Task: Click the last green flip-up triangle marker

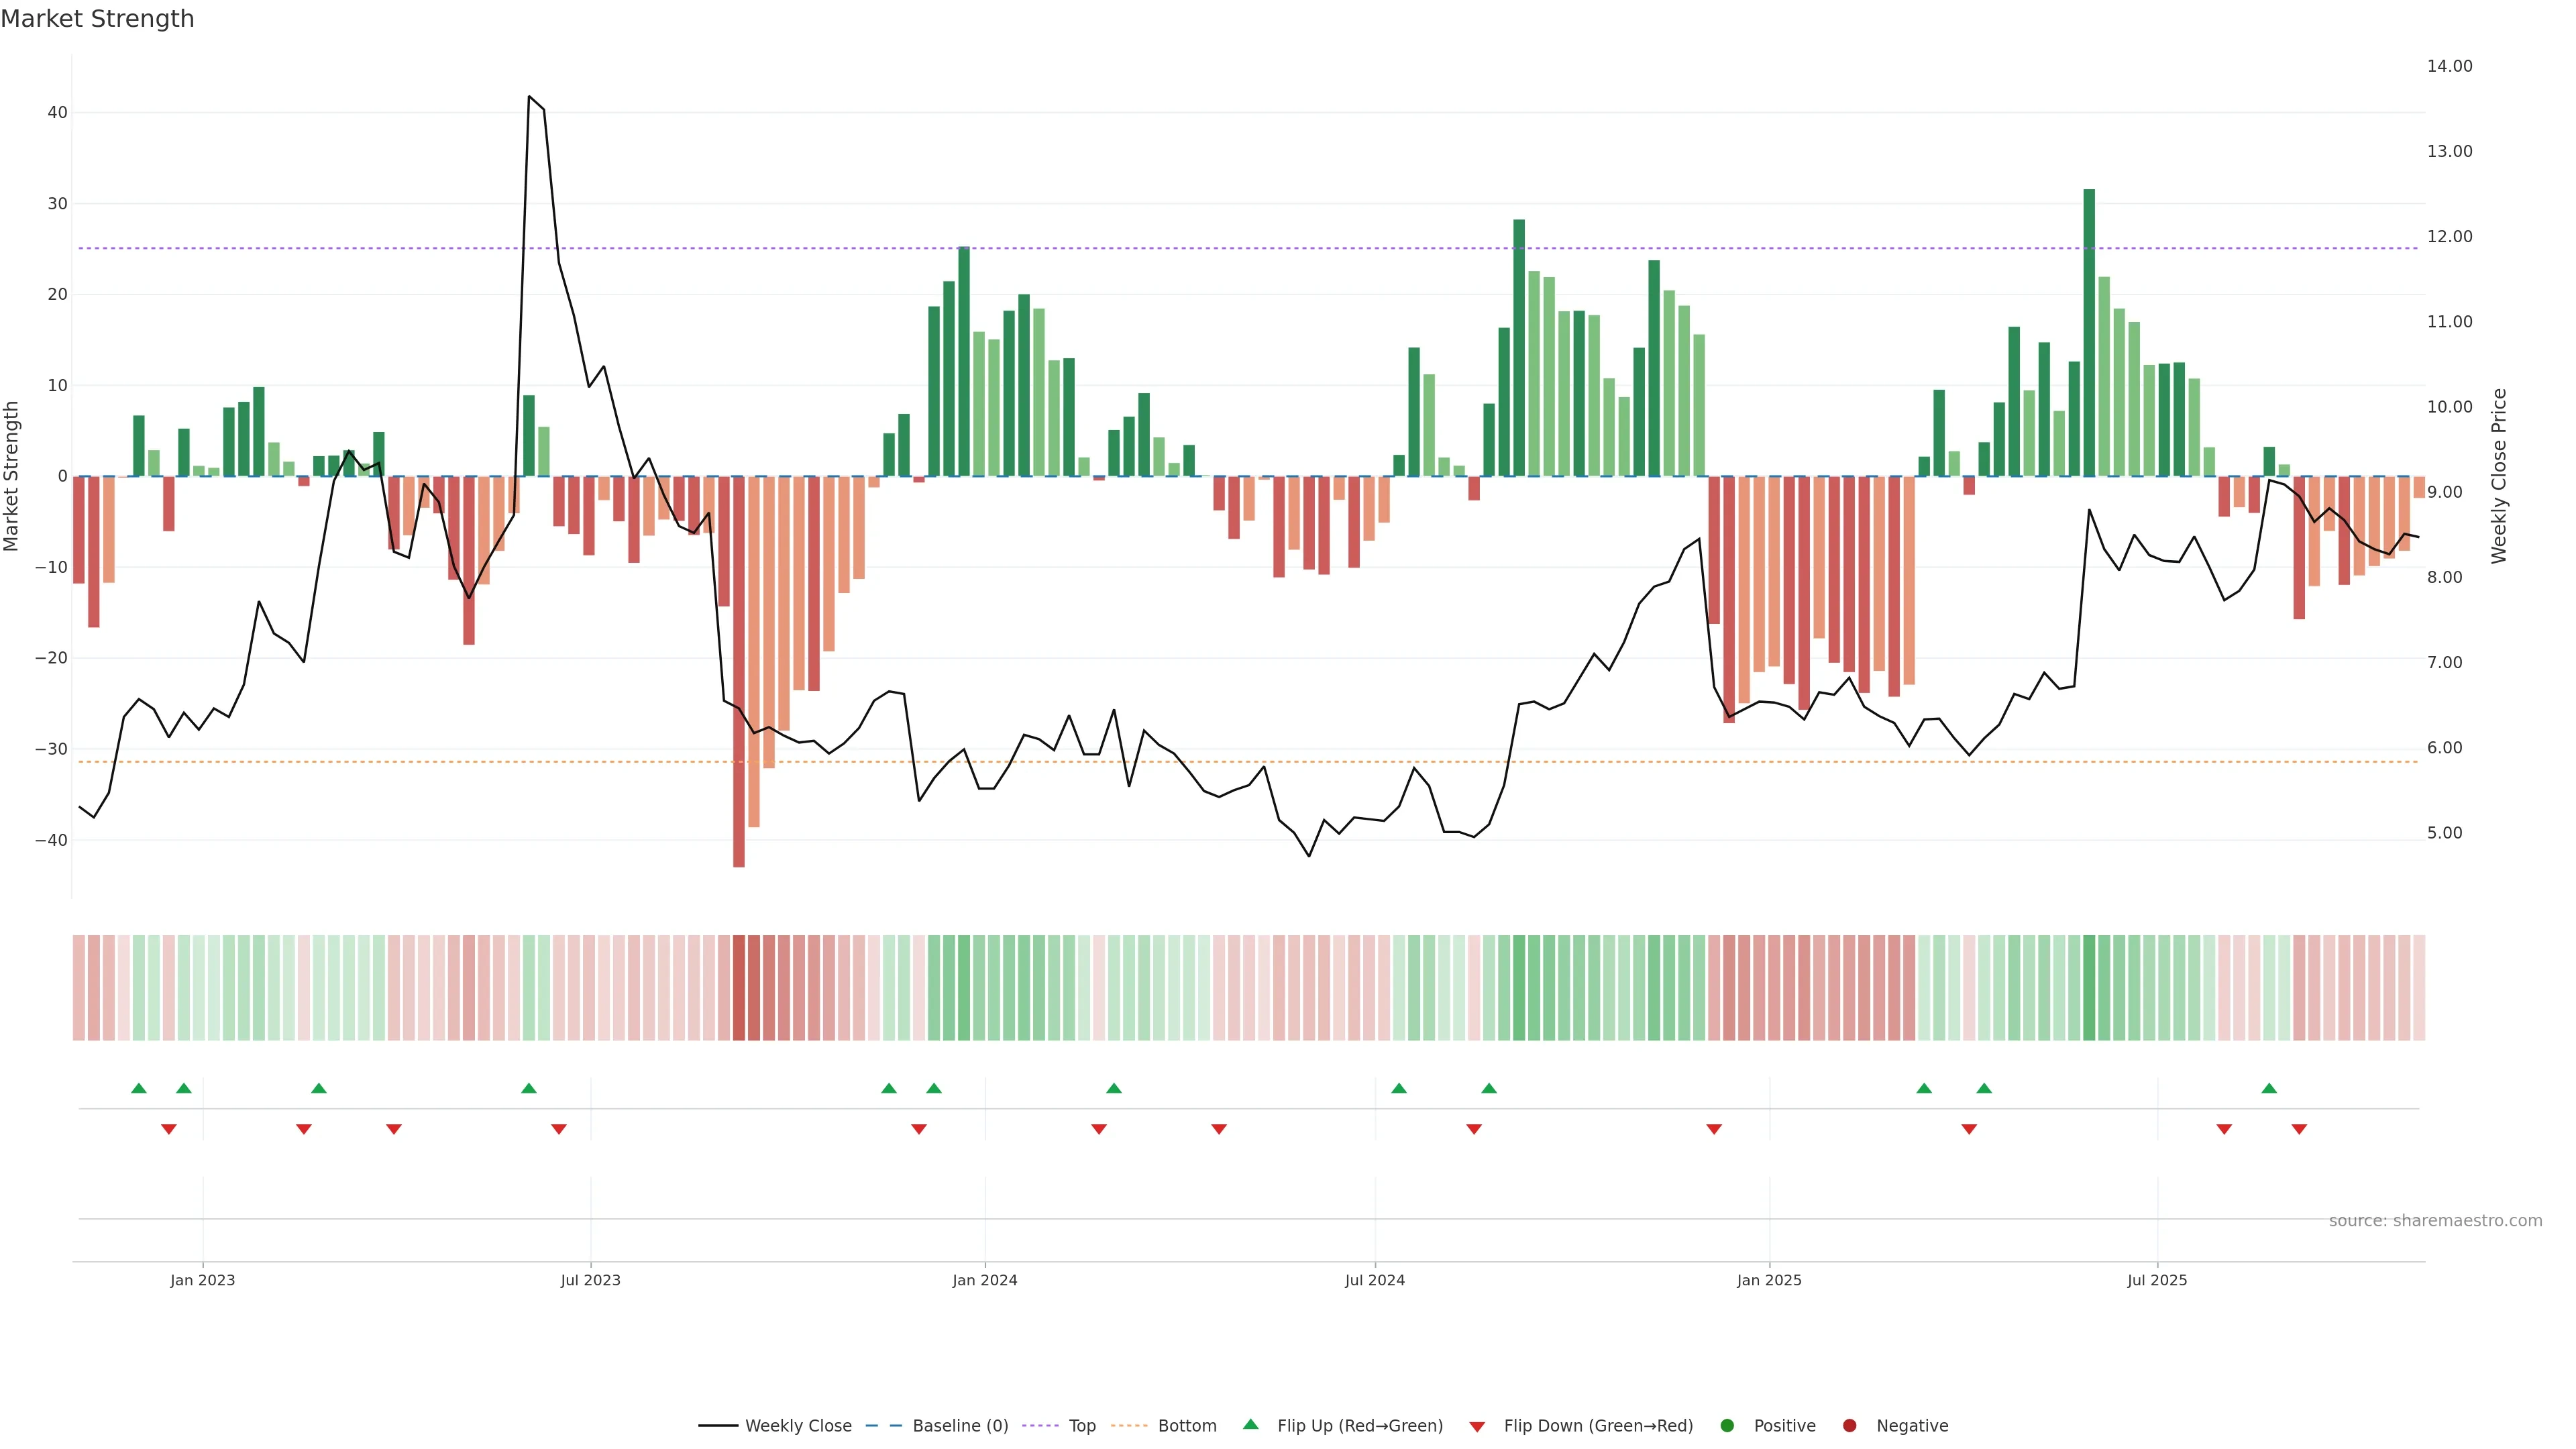Action: pos(2269,1088)
